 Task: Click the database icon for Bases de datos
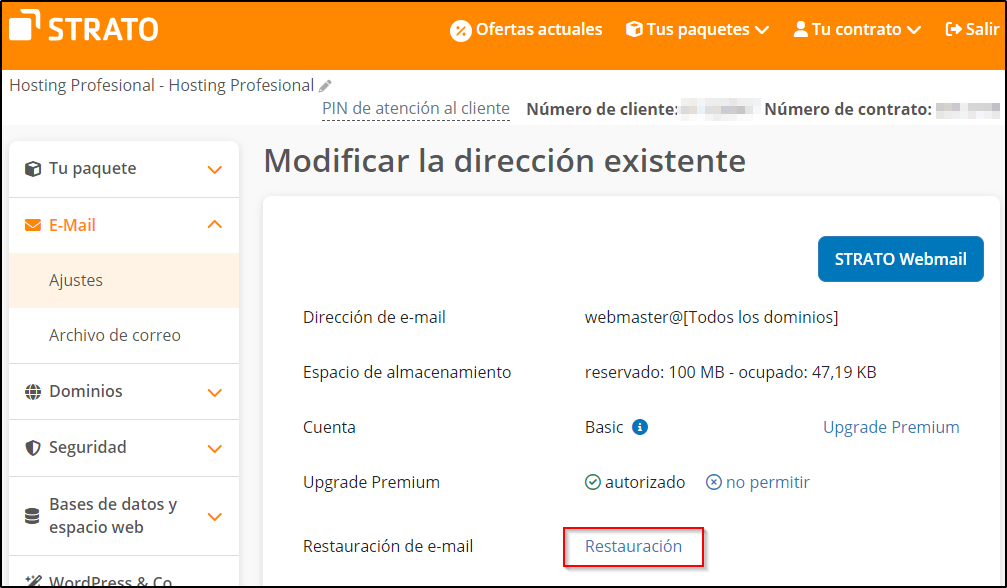(x=32, y=516)
